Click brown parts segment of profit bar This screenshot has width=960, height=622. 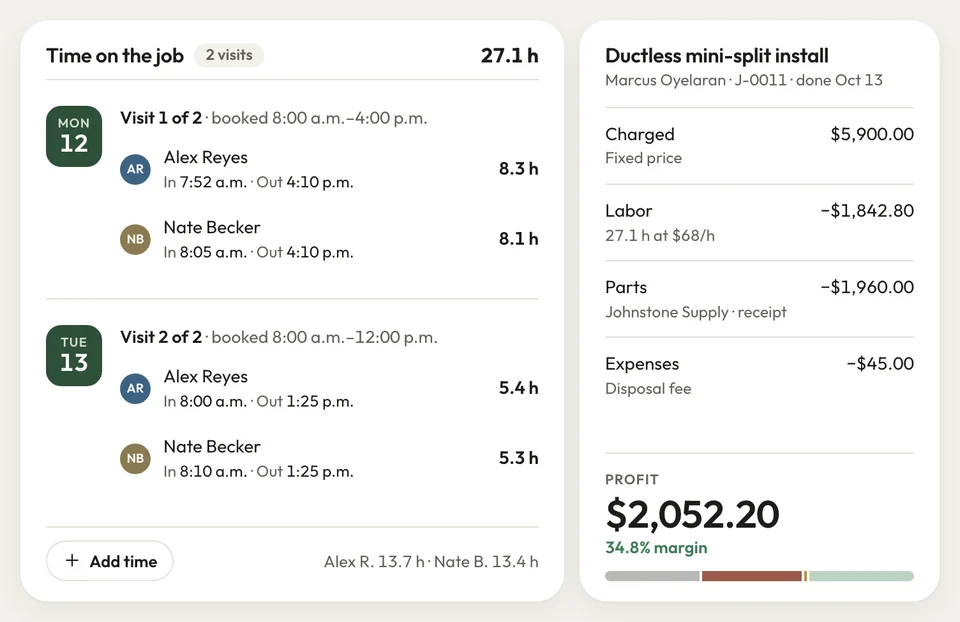click(752, 576)
